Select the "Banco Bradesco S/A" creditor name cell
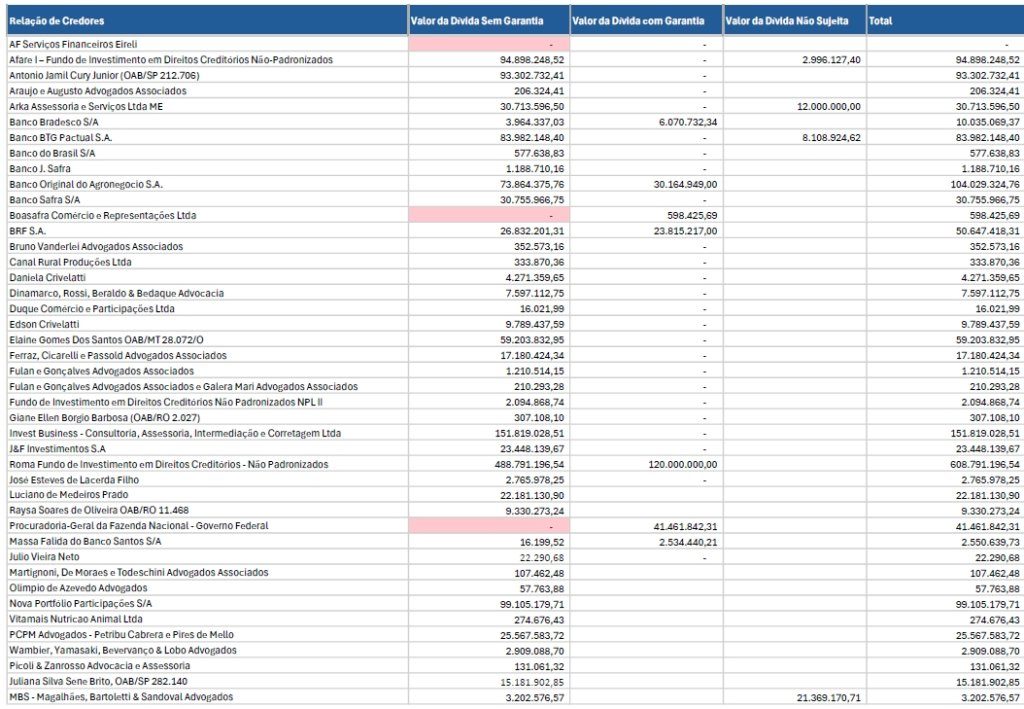This screenshot has width=1024, height=709. click(x=54, y=122)
